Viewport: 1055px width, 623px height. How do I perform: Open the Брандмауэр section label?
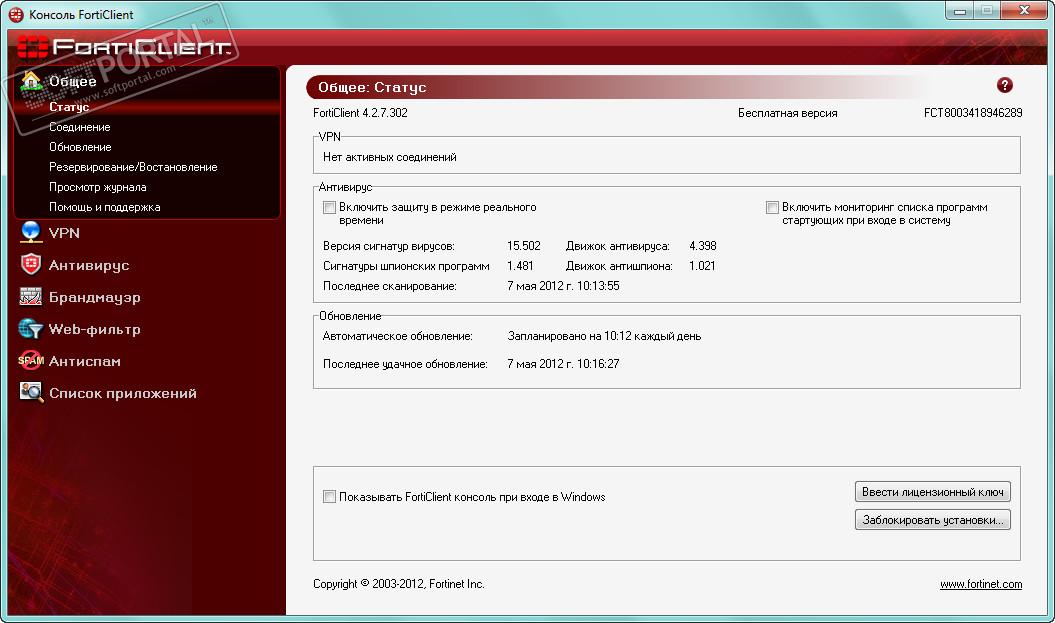(x=95, y=297)
